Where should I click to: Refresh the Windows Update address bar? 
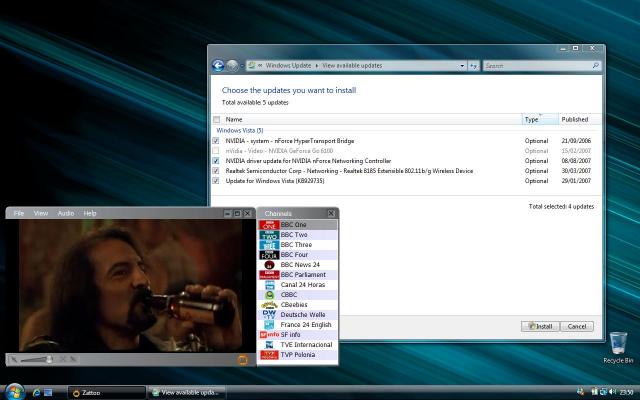point(473,66)
